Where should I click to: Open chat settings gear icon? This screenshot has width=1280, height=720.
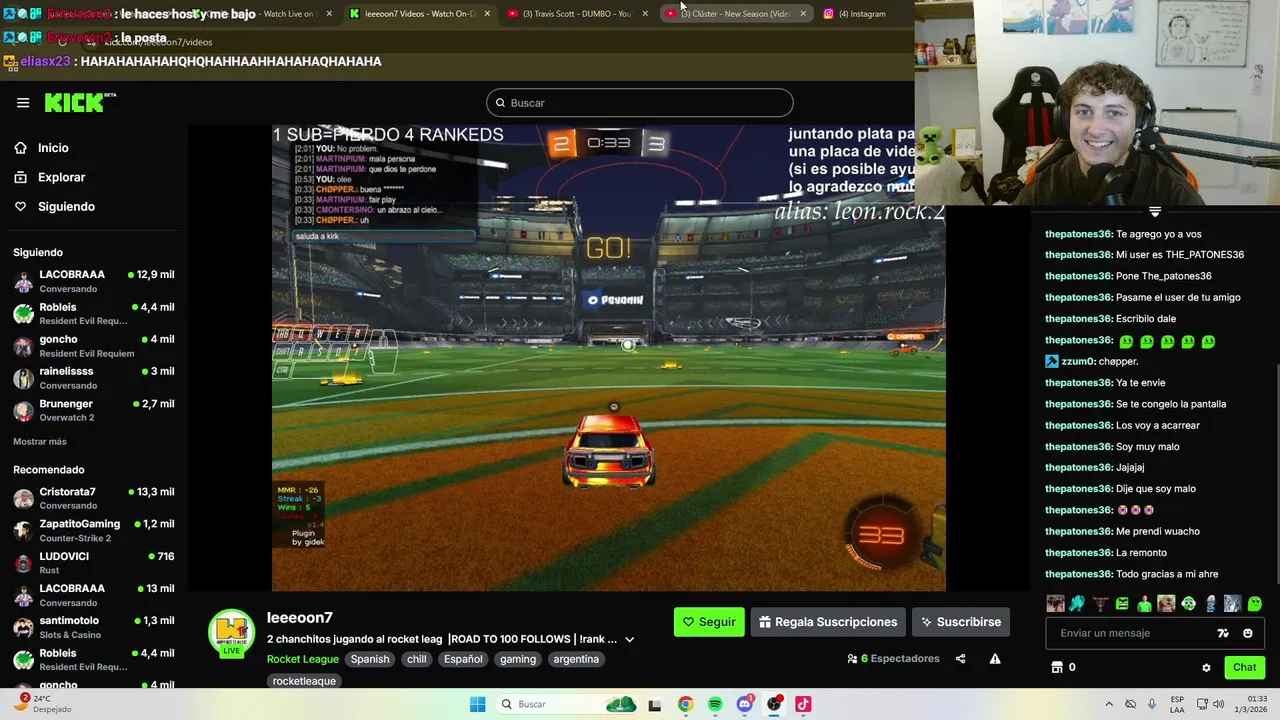(1206, 667)
